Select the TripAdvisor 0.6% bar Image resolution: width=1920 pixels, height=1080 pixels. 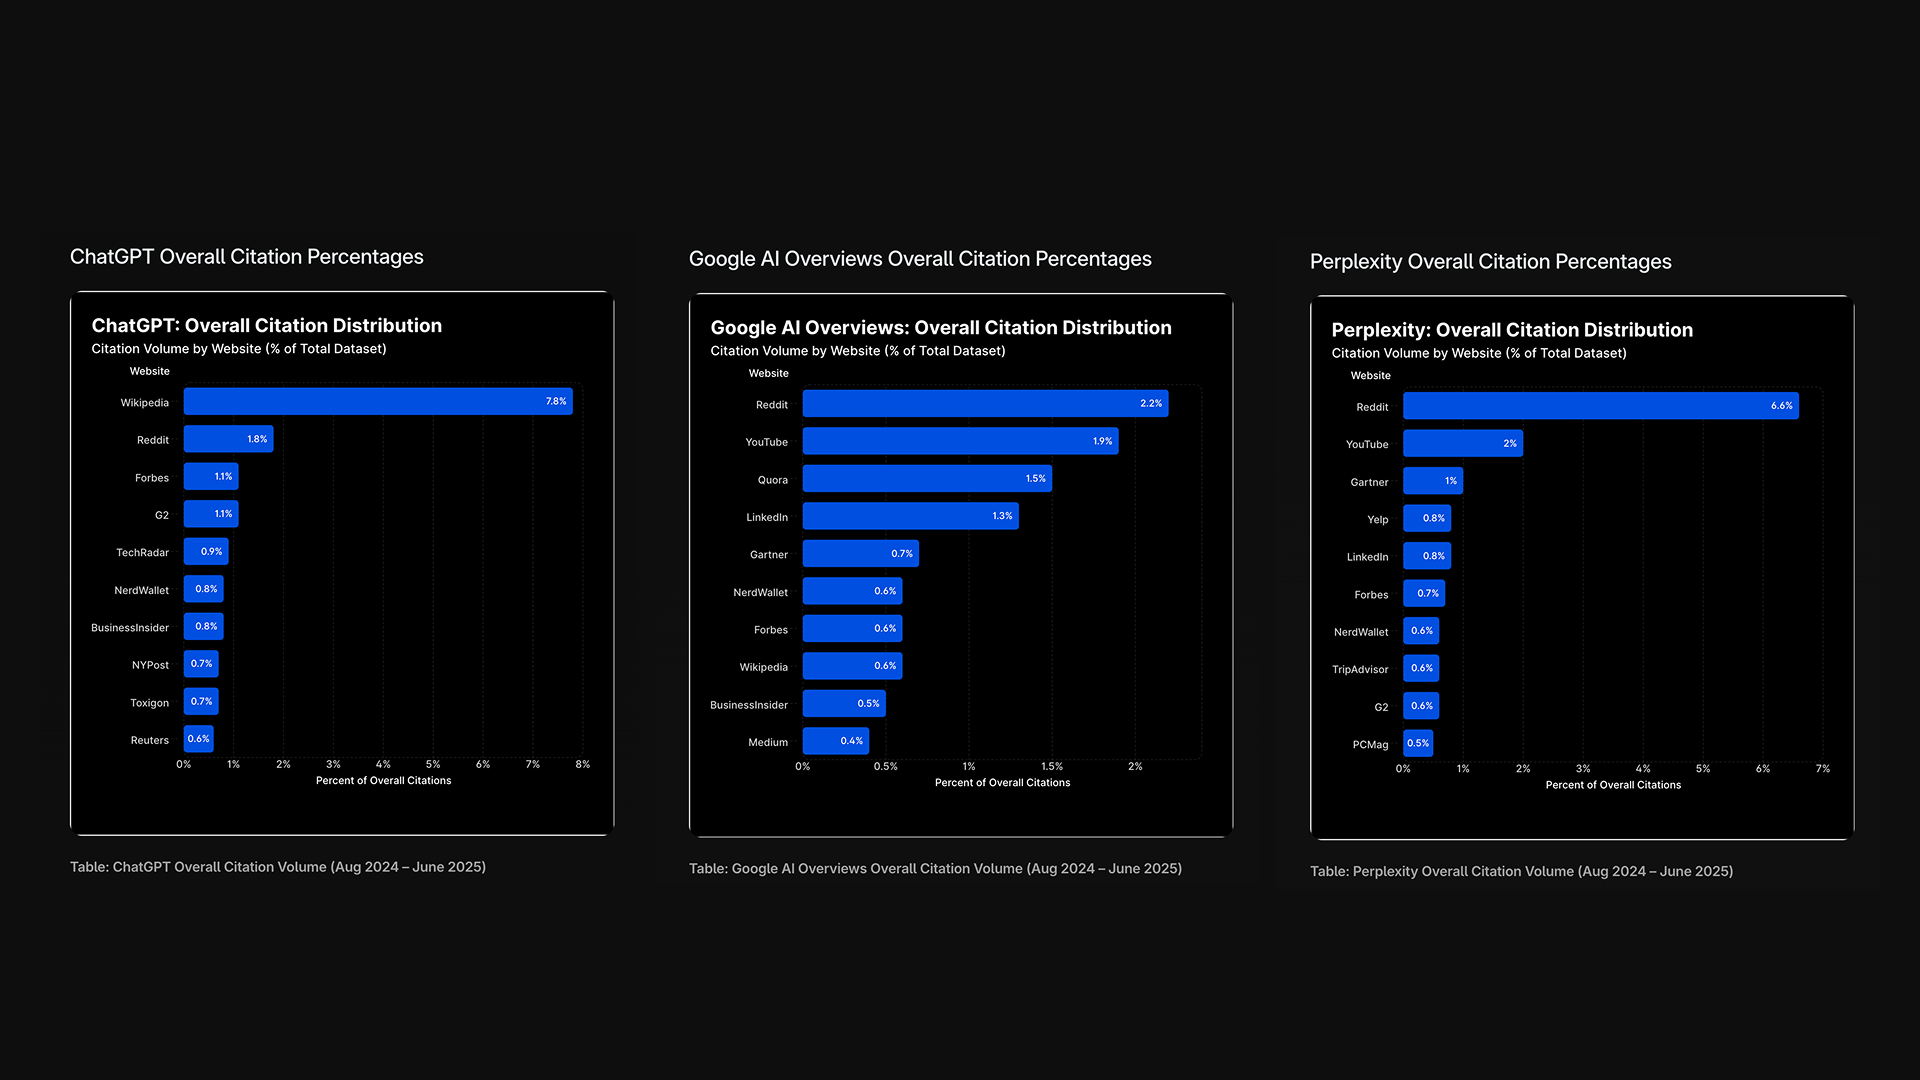point(1421,668)
